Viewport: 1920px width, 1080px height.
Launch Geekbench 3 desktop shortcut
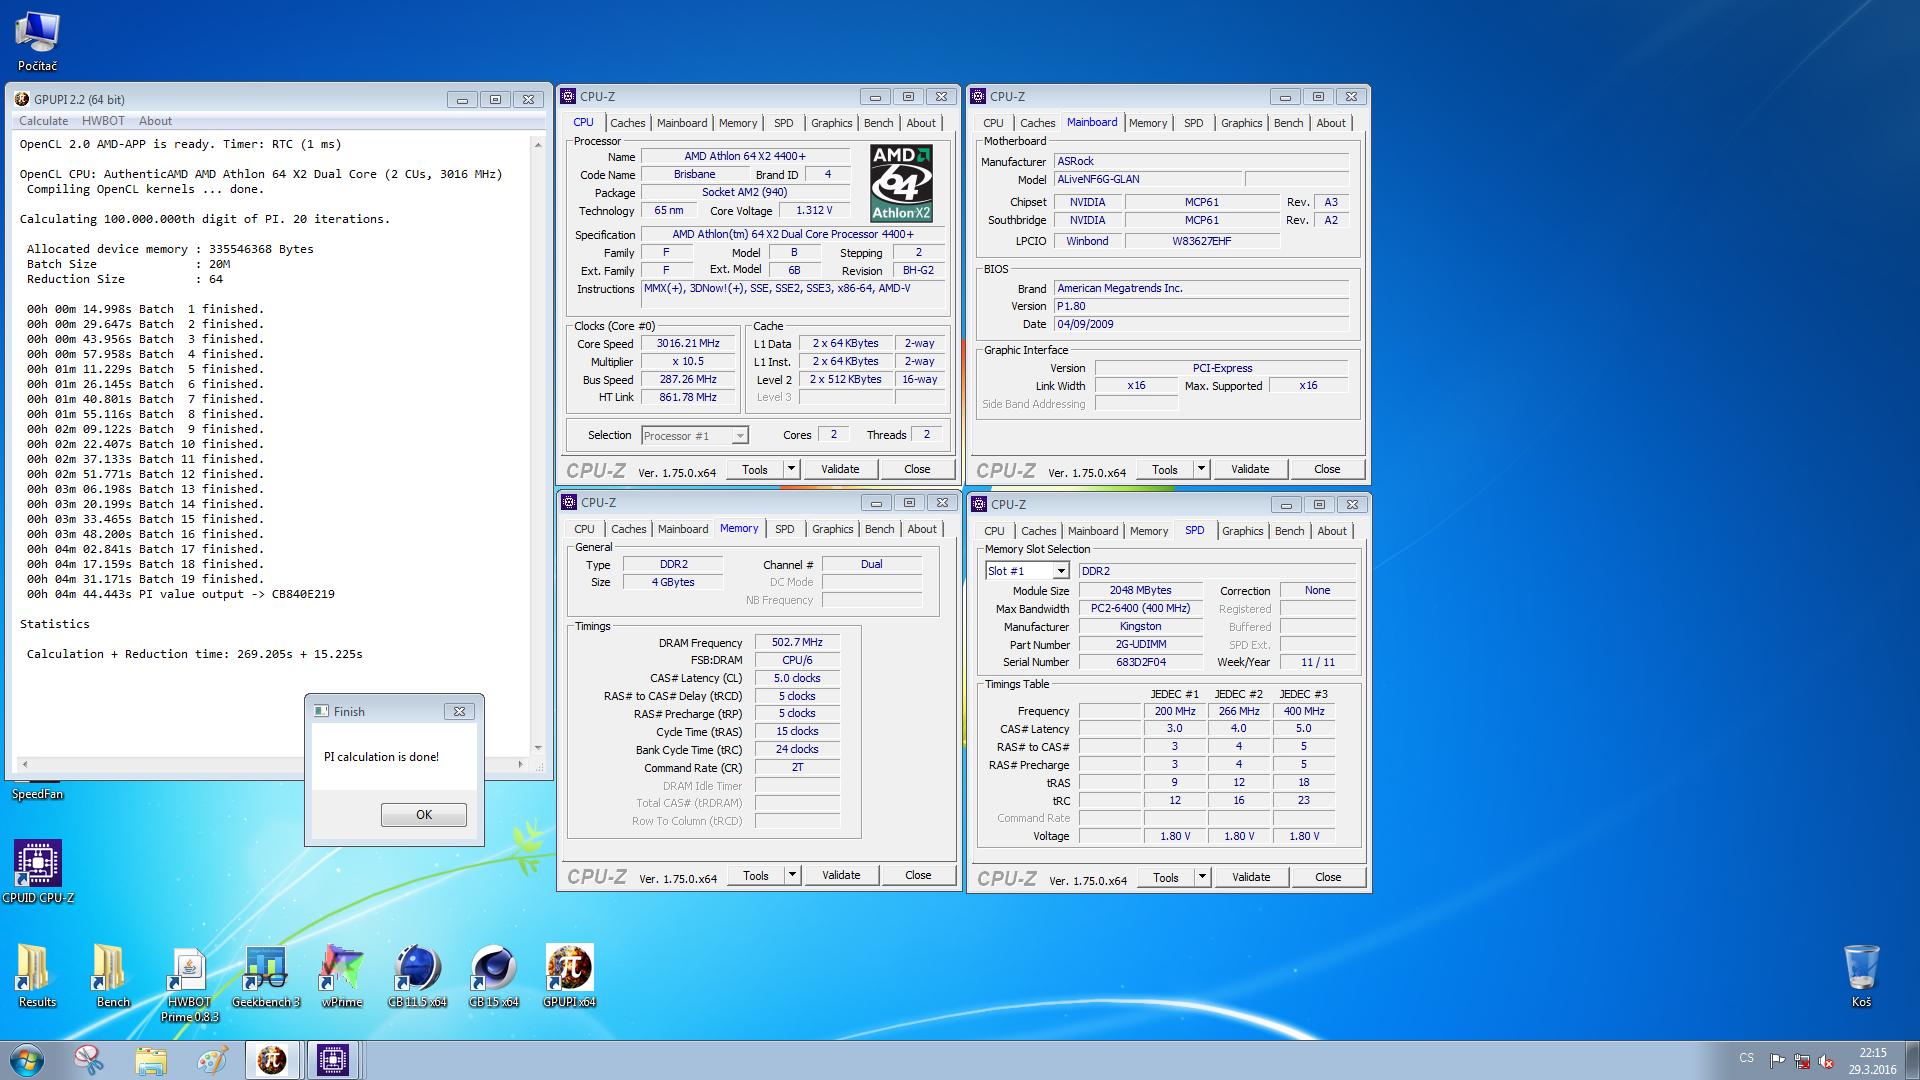pyautogui.click(x=265, y=976)
